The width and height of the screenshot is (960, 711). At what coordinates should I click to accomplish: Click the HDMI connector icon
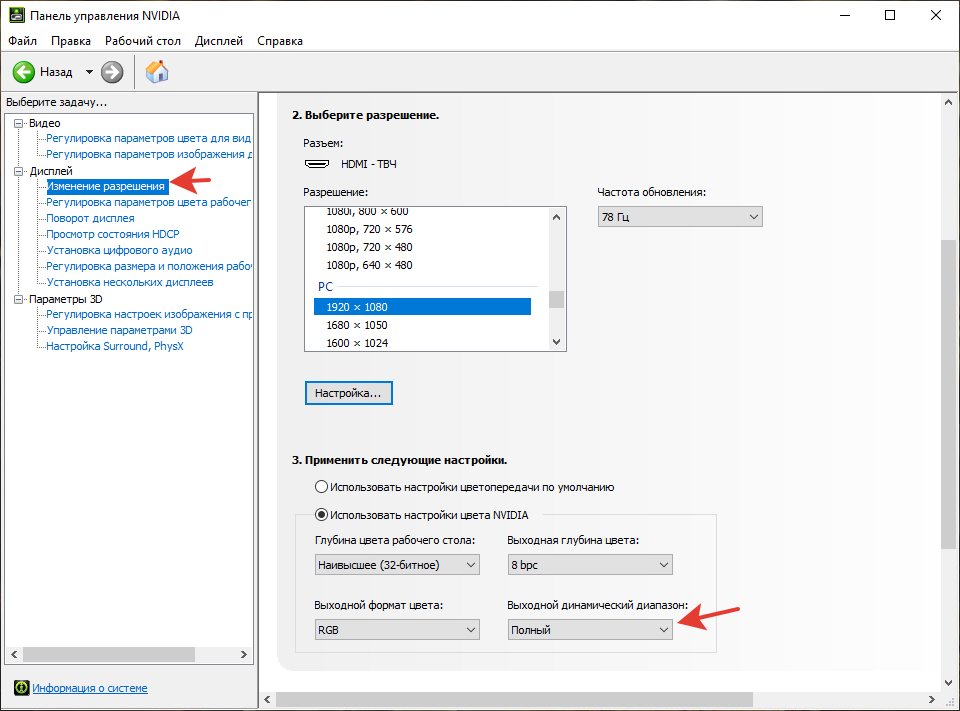(317, 164)
